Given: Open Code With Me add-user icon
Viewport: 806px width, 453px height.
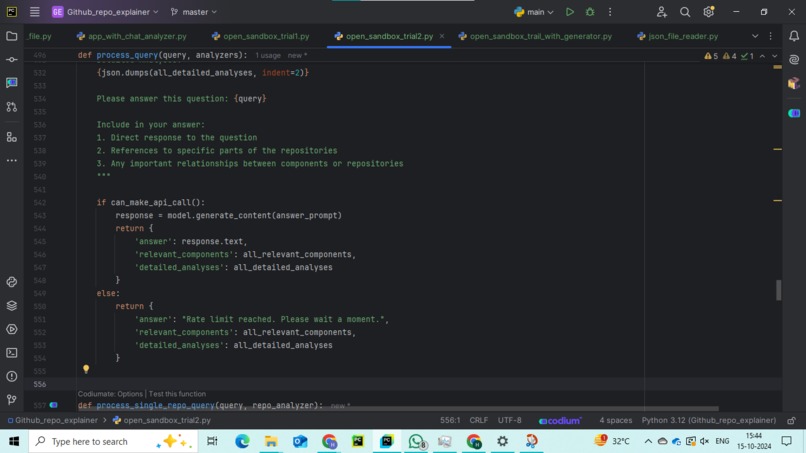Looking at the screenshot, I should (x=662, y=12).
